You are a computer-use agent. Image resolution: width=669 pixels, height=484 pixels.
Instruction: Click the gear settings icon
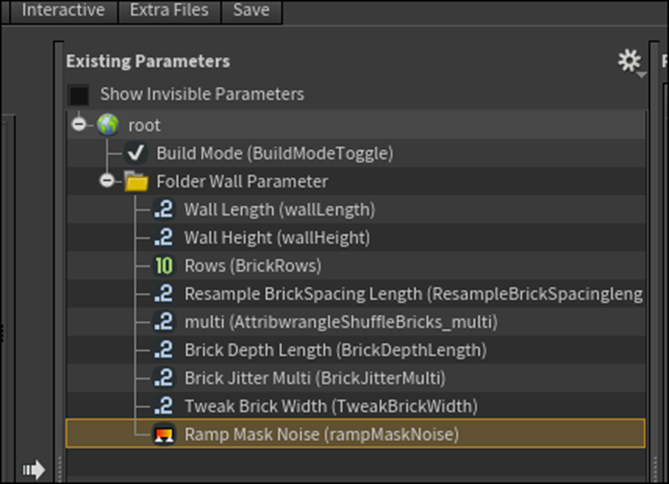point(628,61)
